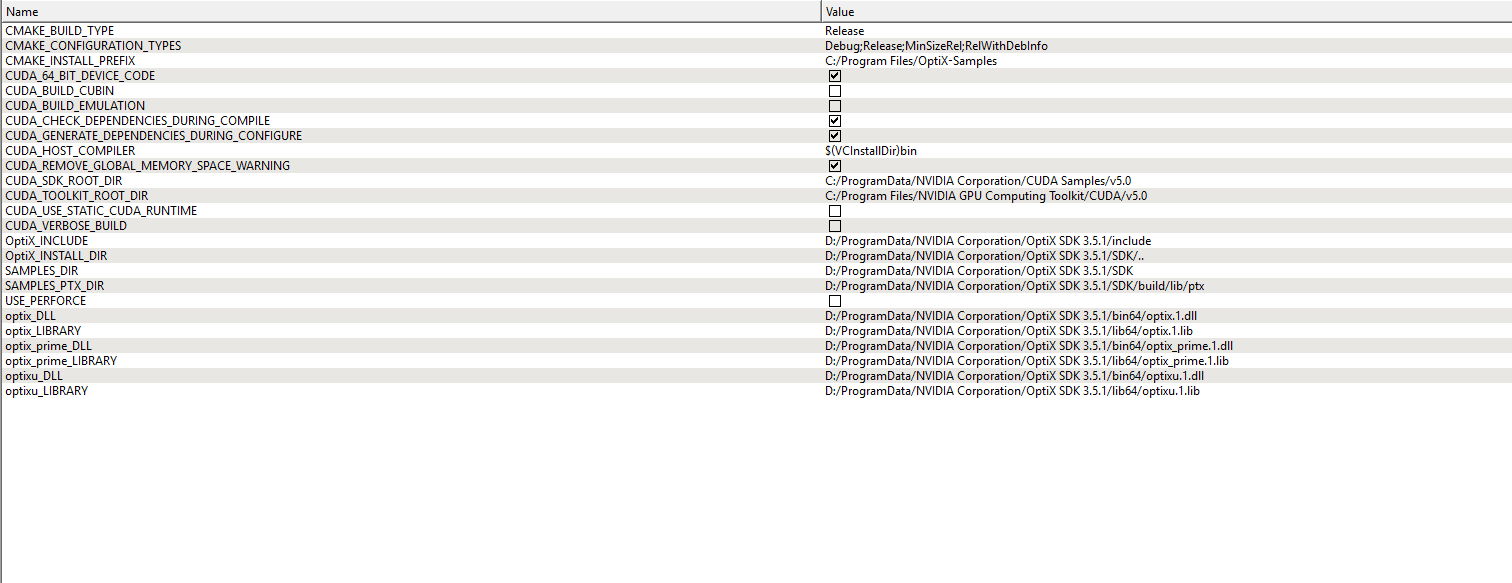Sort by the Value column header
Image resolution: width=1512 pixels, height=583 pixels.
pos(1166,11)
